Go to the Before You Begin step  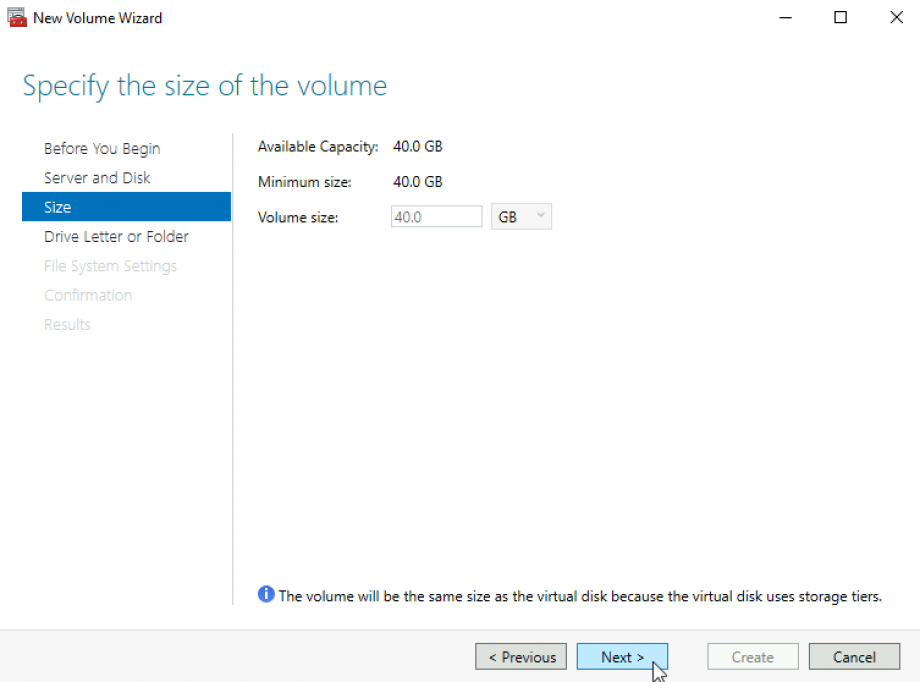point(102,149)
